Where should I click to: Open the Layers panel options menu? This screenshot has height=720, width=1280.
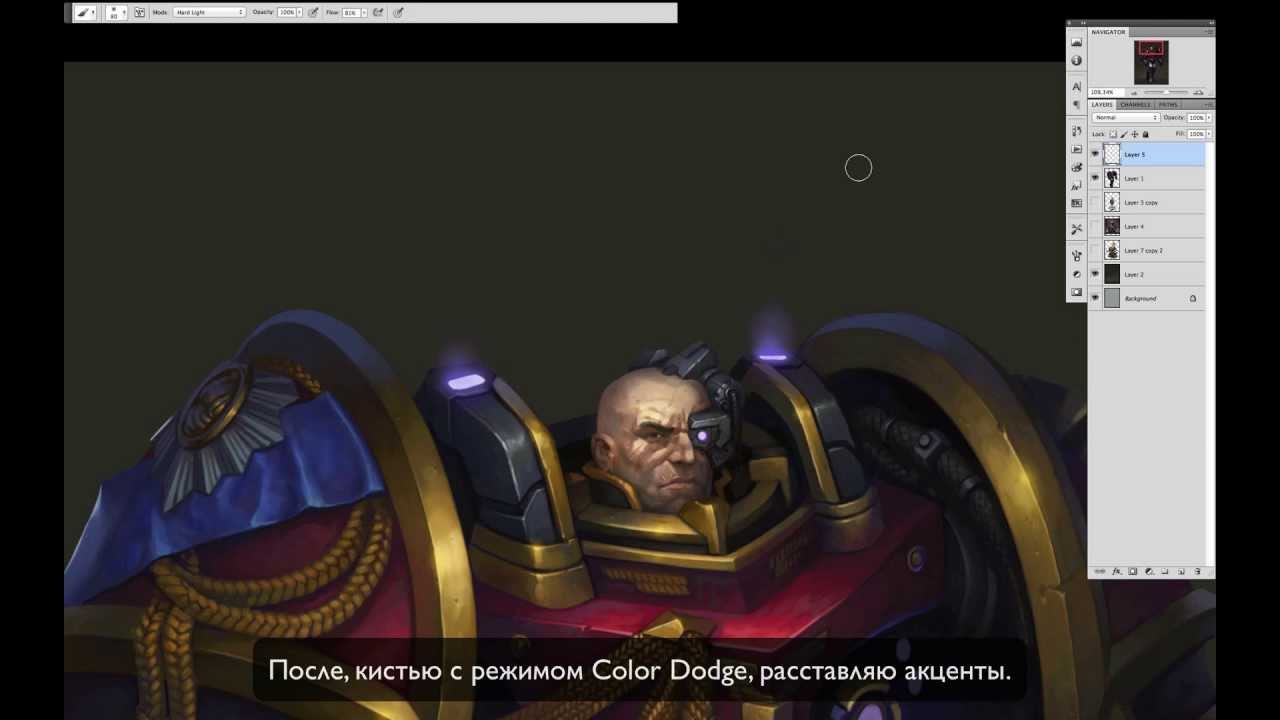(x=1209, y=104)
